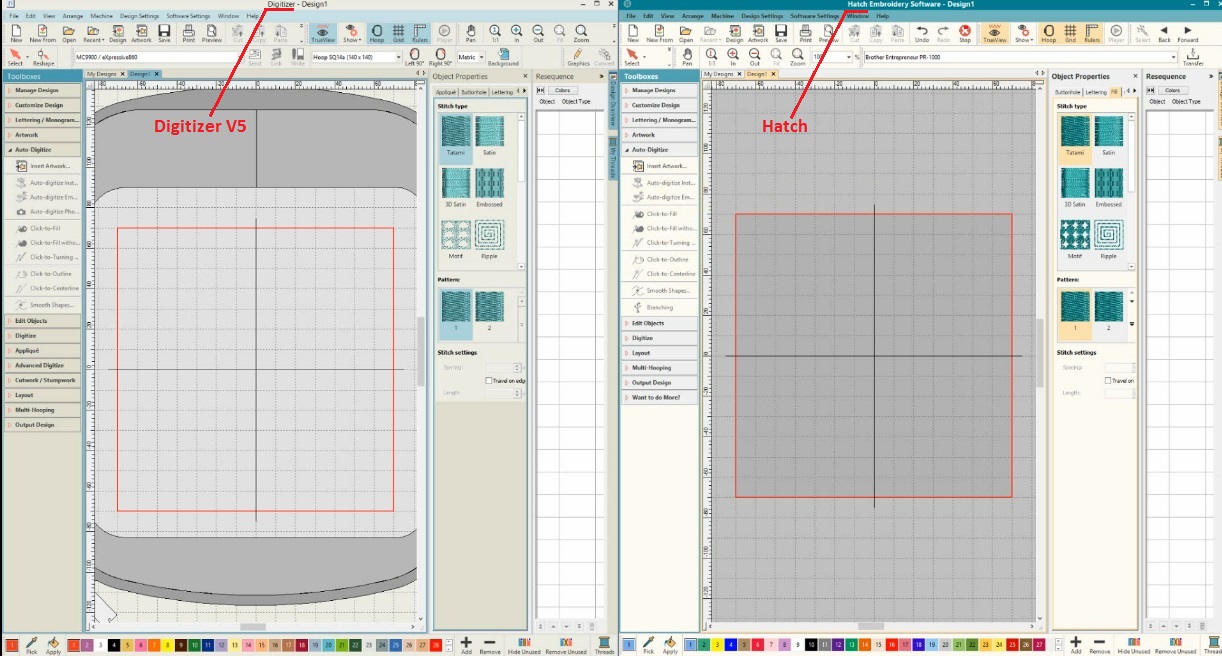The image size is (1222, 656).
Task: Open the Show dropdown in Digitizer toolbar
Action: pyautogui.click(x=352, y=33)
